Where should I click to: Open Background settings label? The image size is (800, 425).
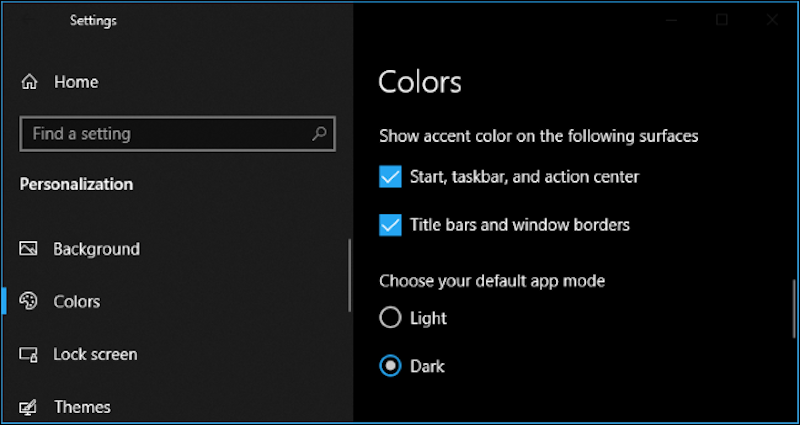tap(96, 249)
